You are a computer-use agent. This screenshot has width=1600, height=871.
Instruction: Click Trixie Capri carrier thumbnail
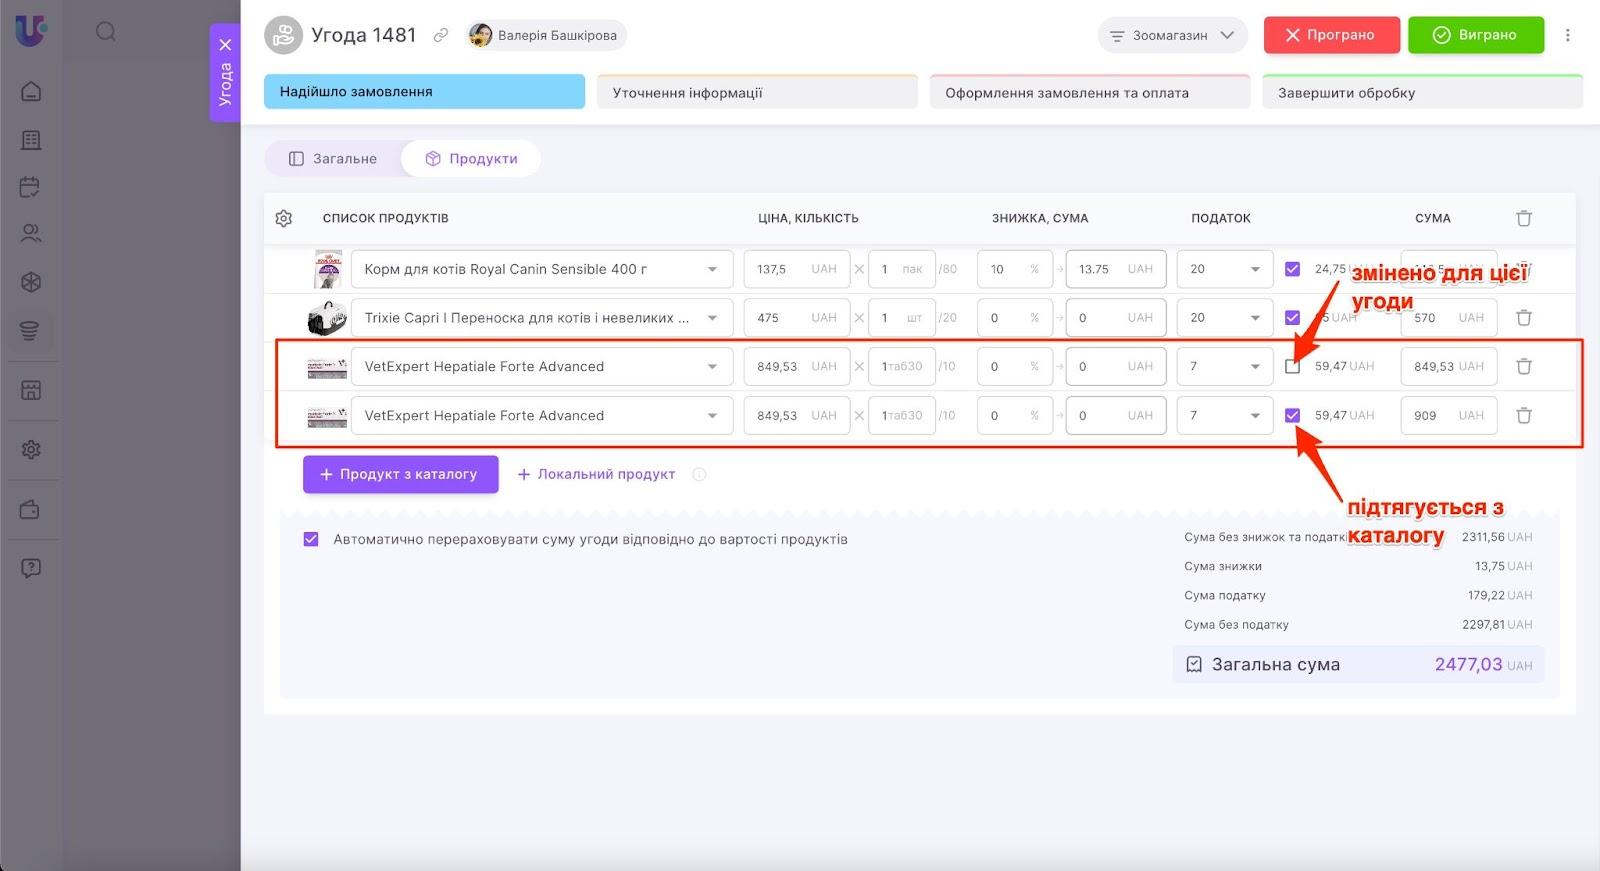[x=327, y=318]
